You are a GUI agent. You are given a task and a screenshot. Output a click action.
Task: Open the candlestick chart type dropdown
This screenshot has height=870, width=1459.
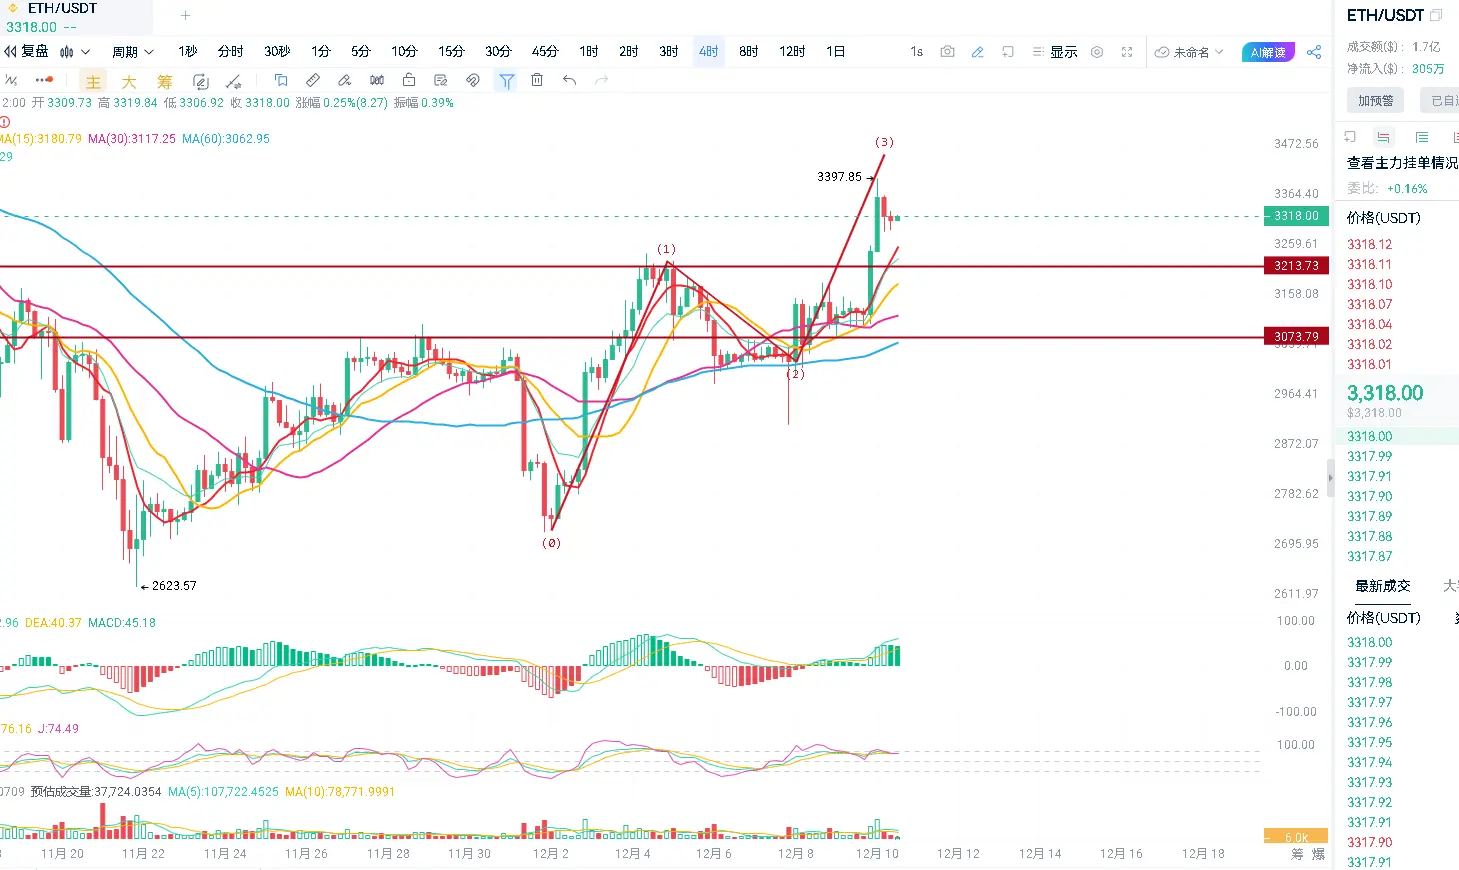74,52
